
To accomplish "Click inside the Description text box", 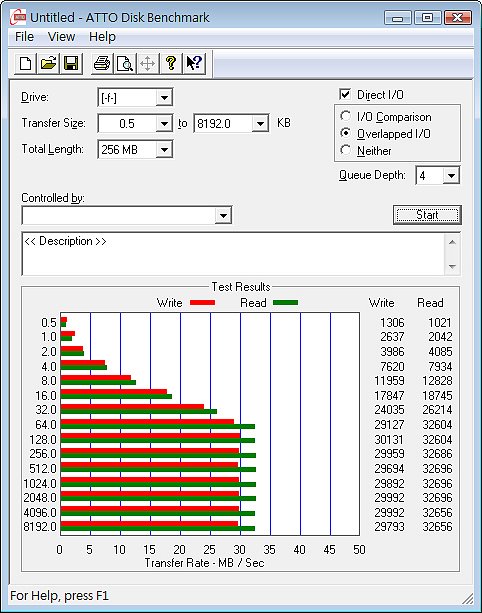I will tap(233, 254).
